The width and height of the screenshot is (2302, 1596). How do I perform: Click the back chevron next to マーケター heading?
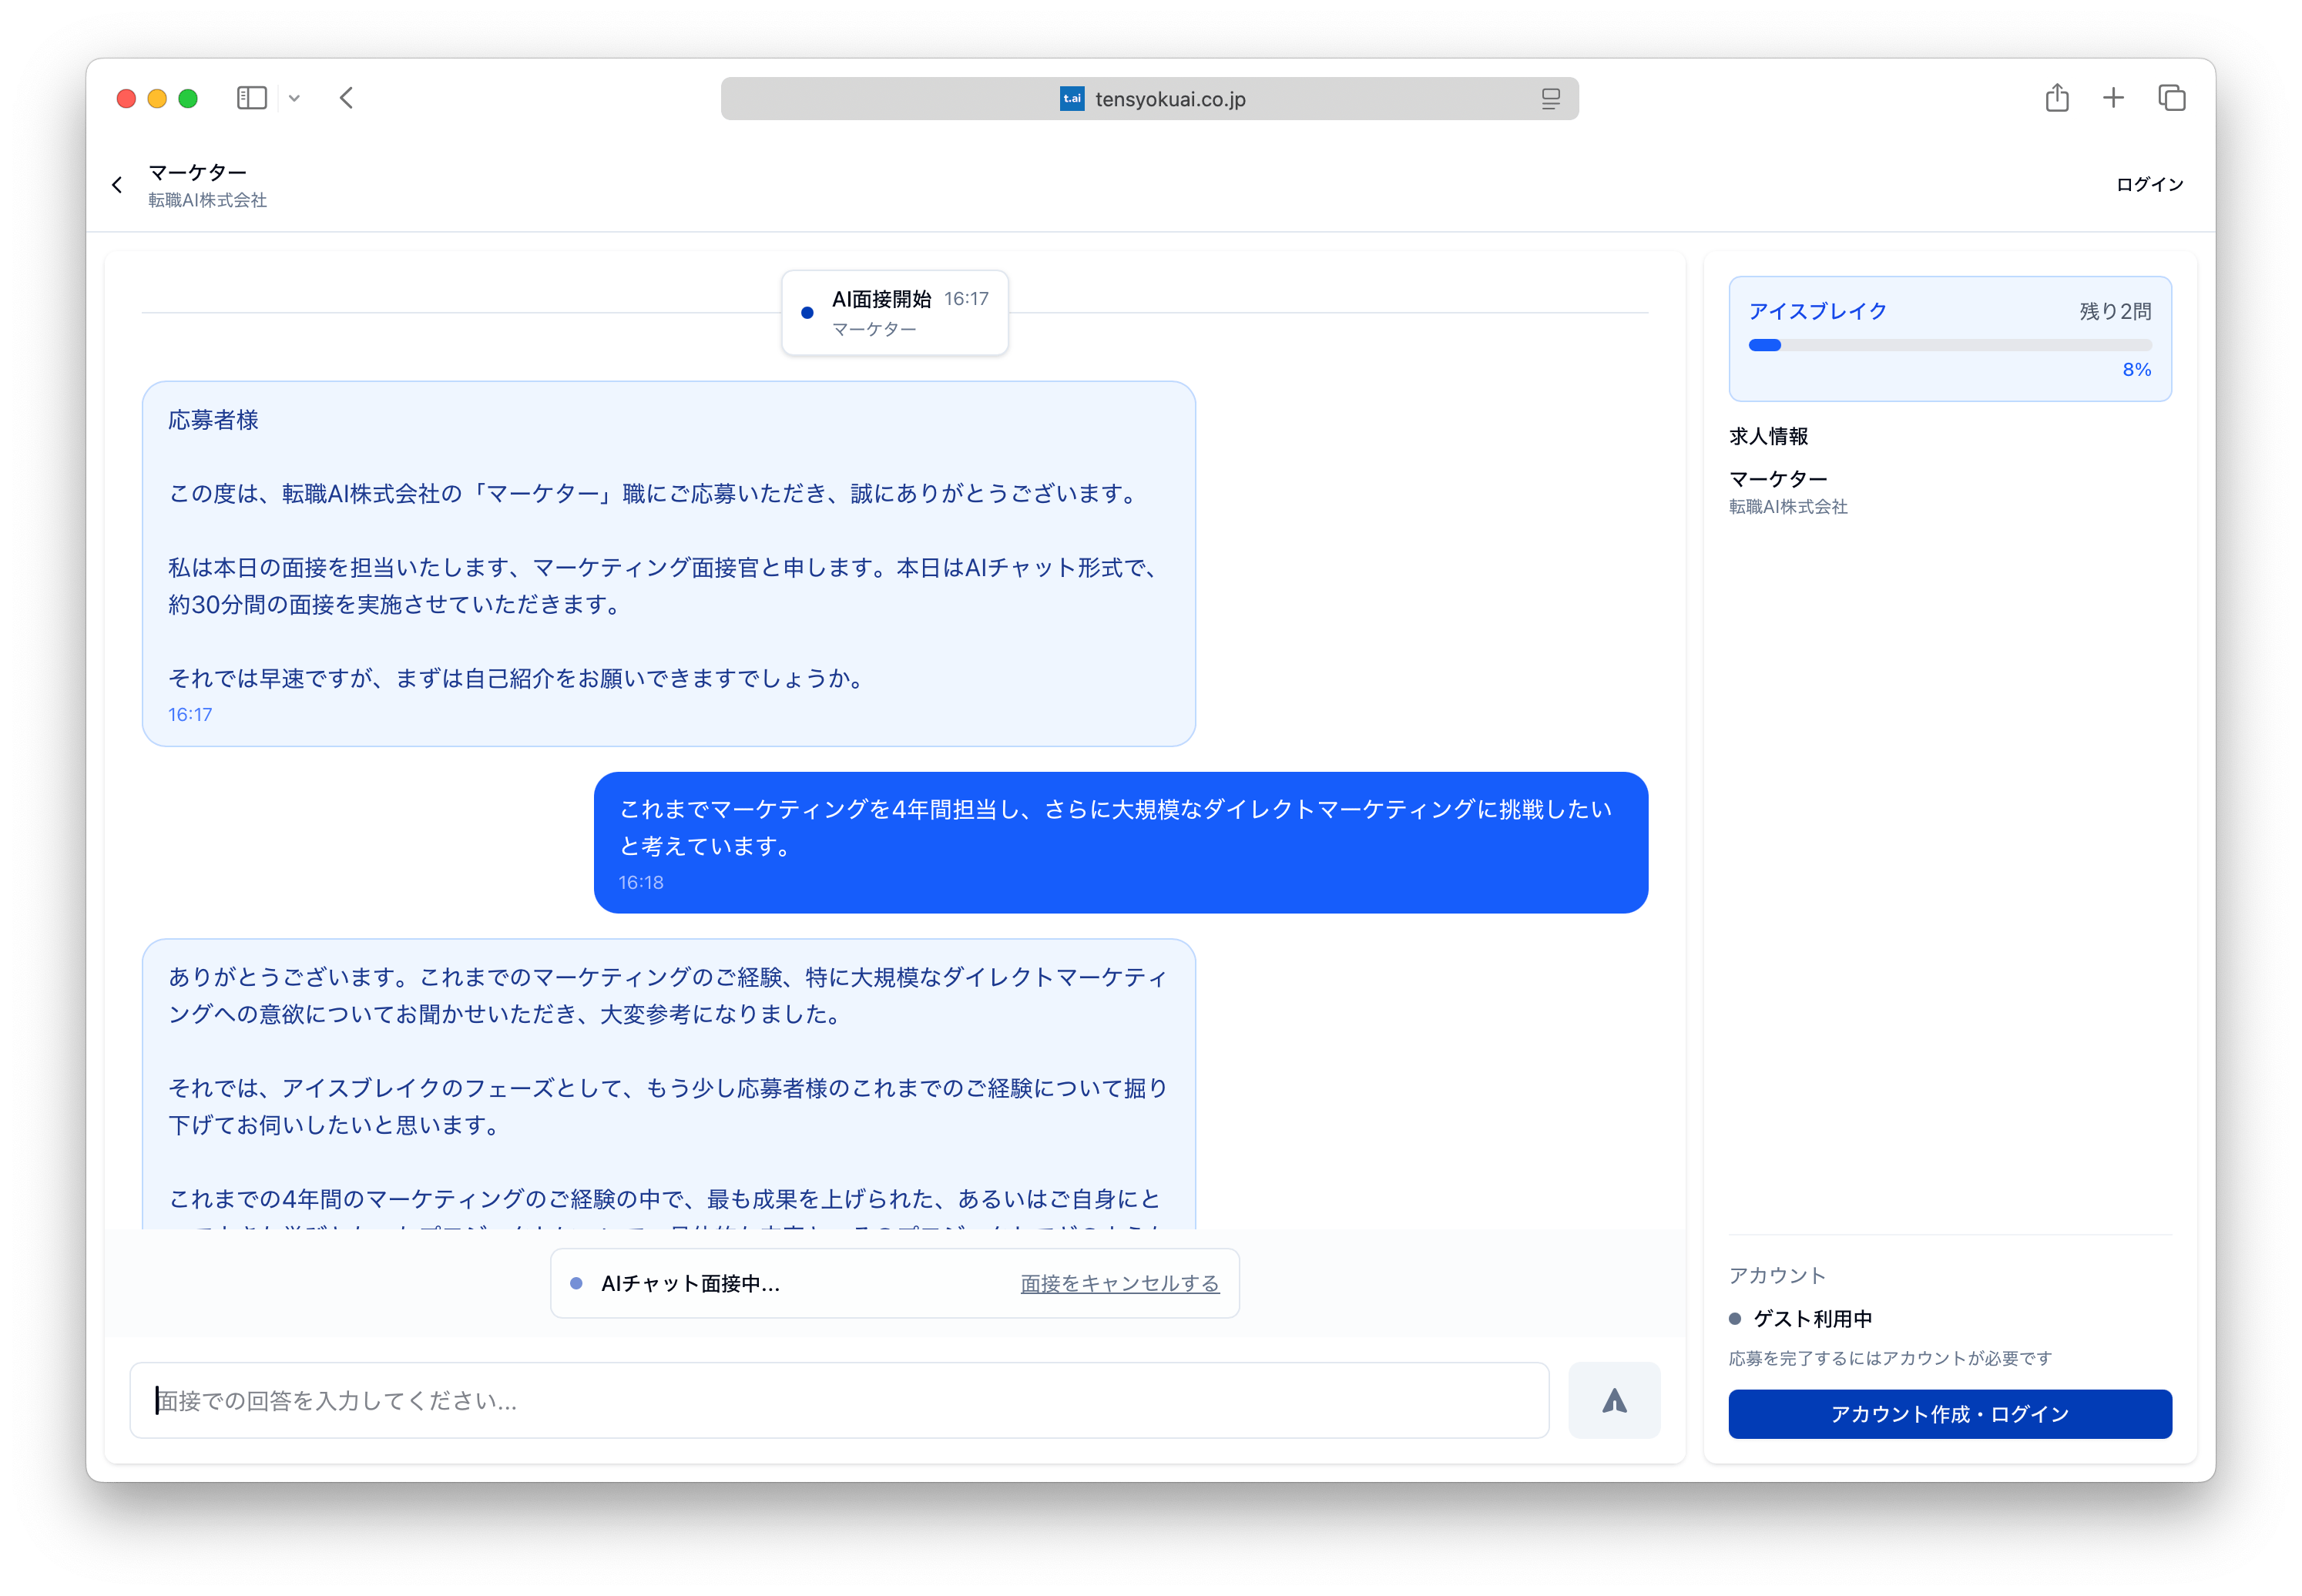click(x=117, y=184)
